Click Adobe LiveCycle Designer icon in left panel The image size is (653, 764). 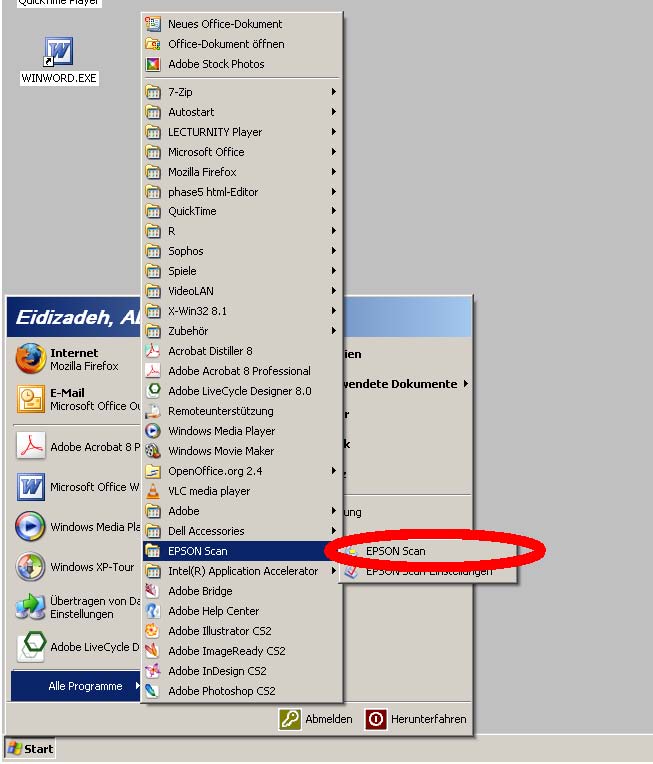click(32, 647)
